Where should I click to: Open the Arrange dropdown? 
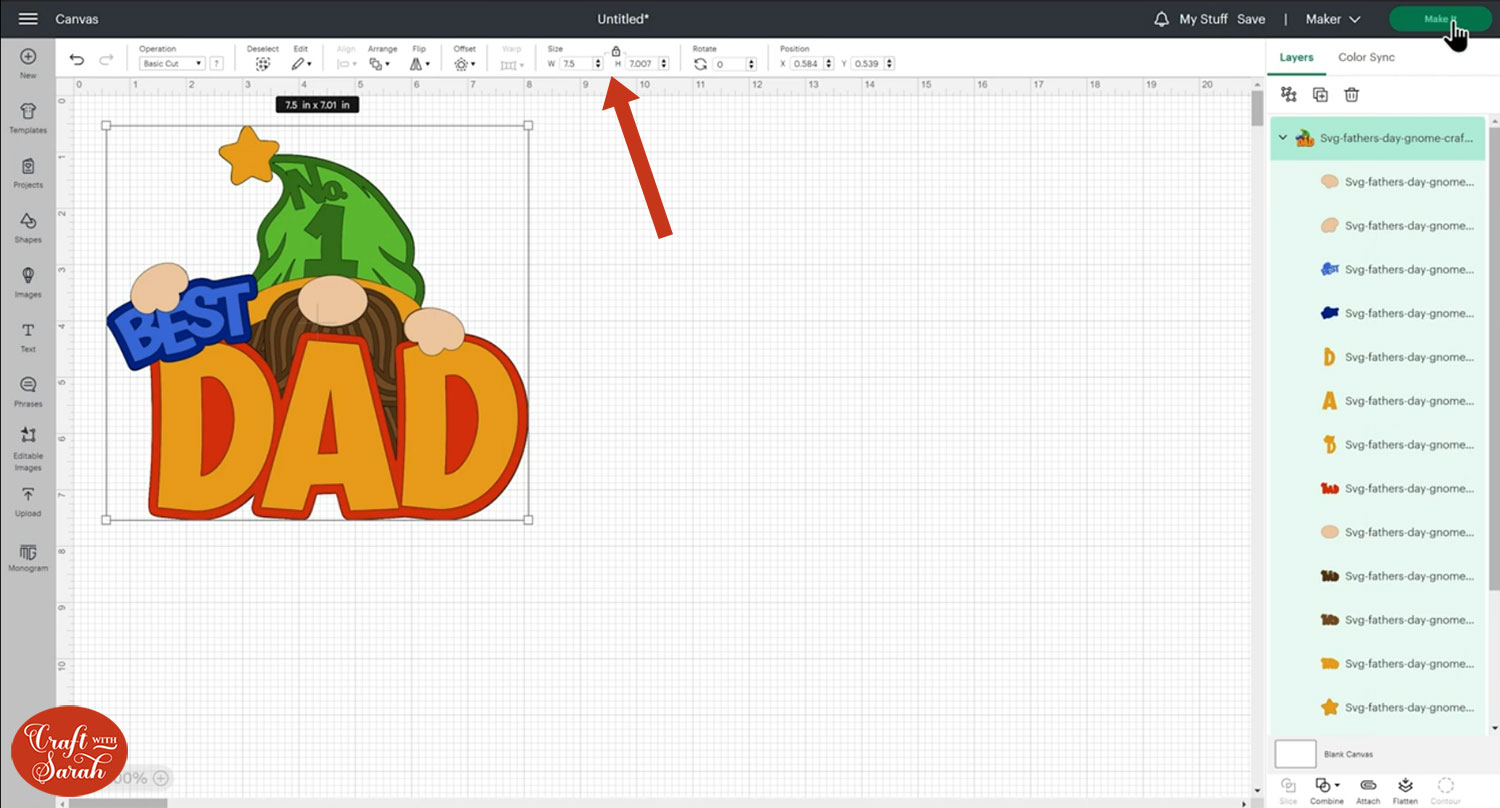pos(379,64)
